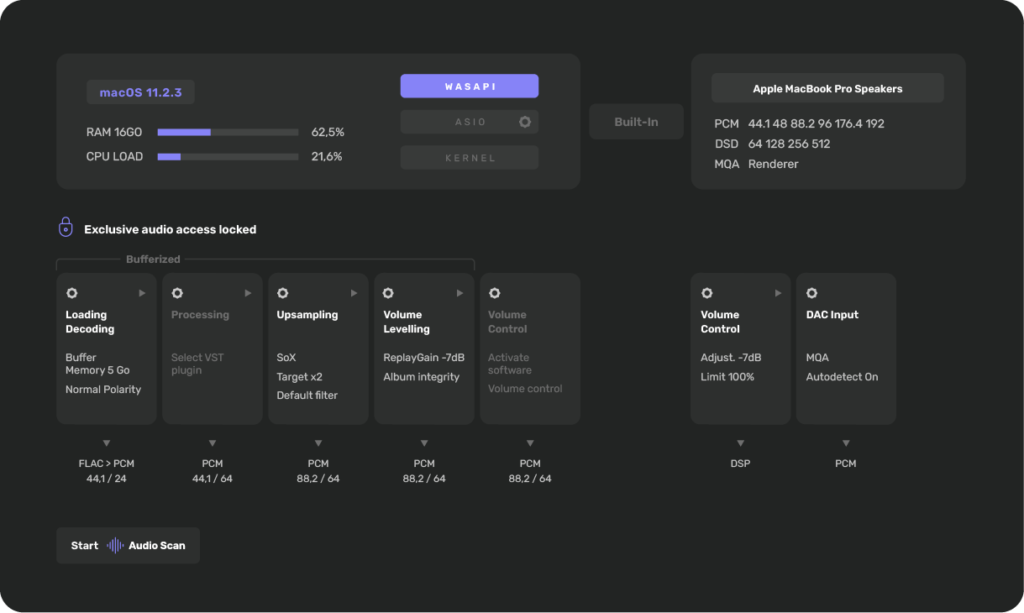This screenshot has height=613, width=1024.
Task: Click Limit 100% setting
Action: 728,377
